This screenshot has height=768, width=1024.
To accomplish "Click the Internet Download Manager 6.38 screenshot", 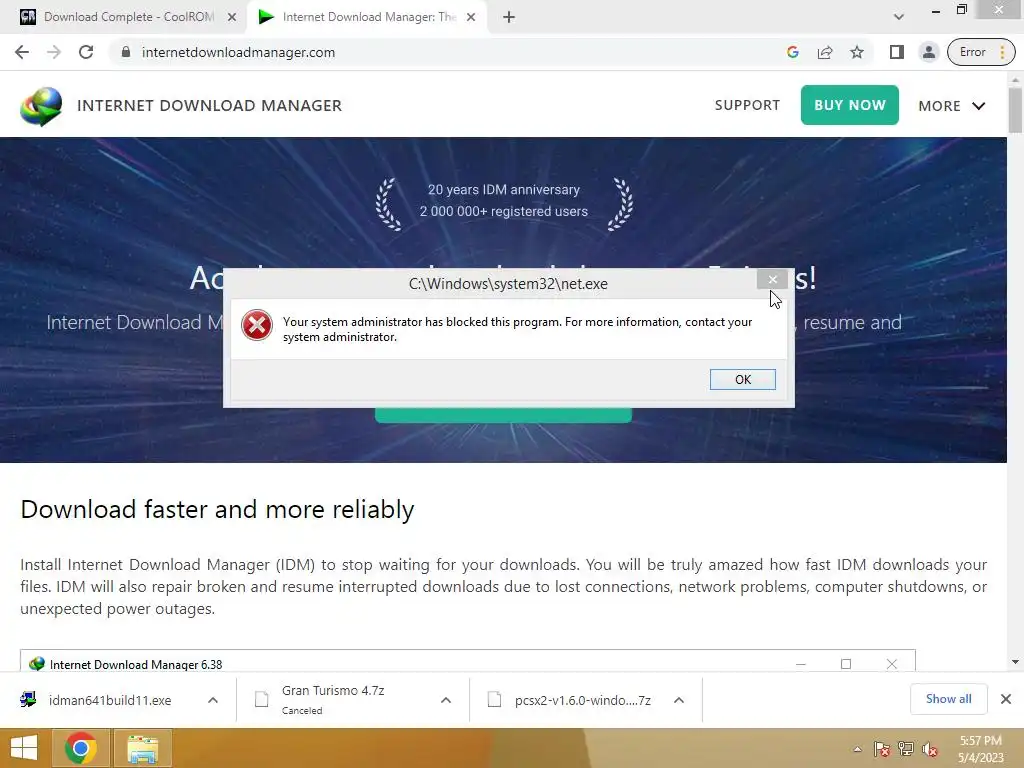I will pyautogui.click(x=468, y=660).
